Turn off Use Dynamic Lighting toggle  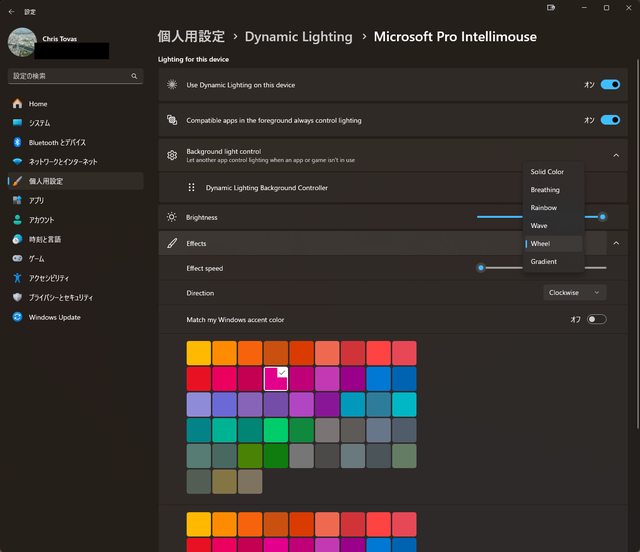point(609,85)
